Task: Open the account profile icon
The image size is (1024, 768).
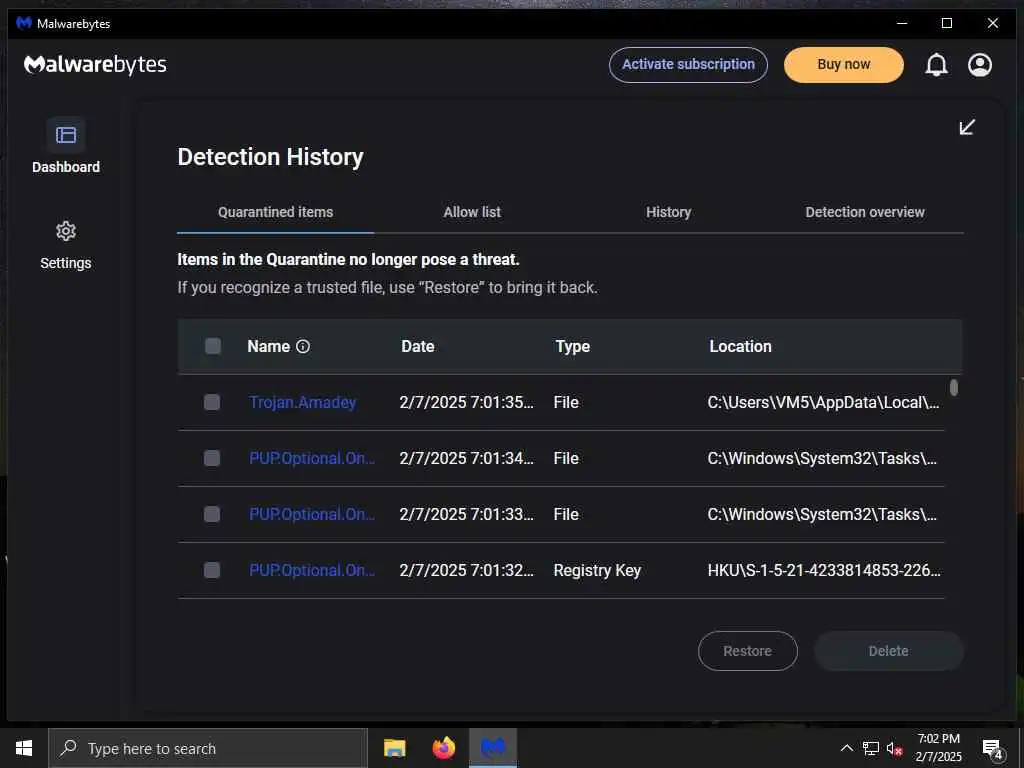Action: point(980,65)
